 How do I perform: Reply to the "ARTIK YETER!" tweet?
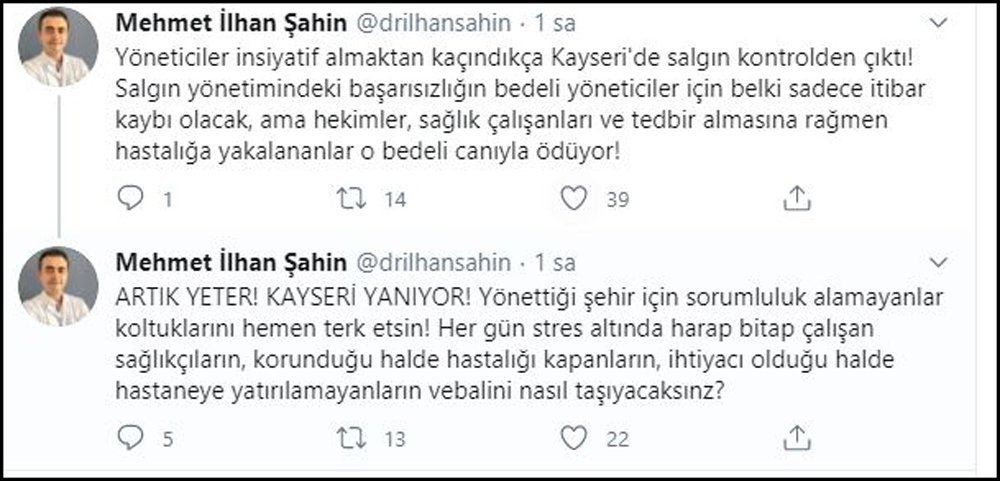[x=131, y=437]
